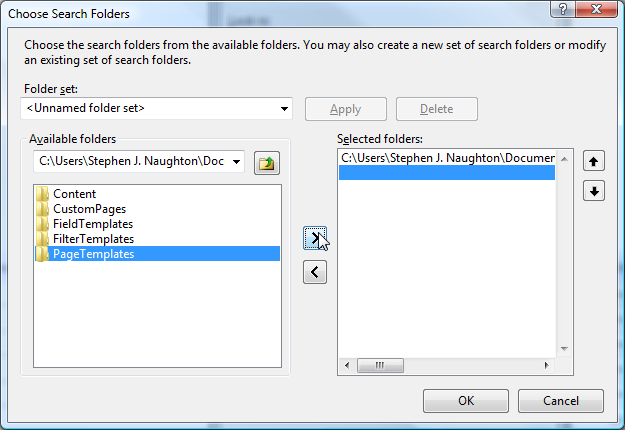
Task: Move selected folder up in list
Action: tap(594, 161)
